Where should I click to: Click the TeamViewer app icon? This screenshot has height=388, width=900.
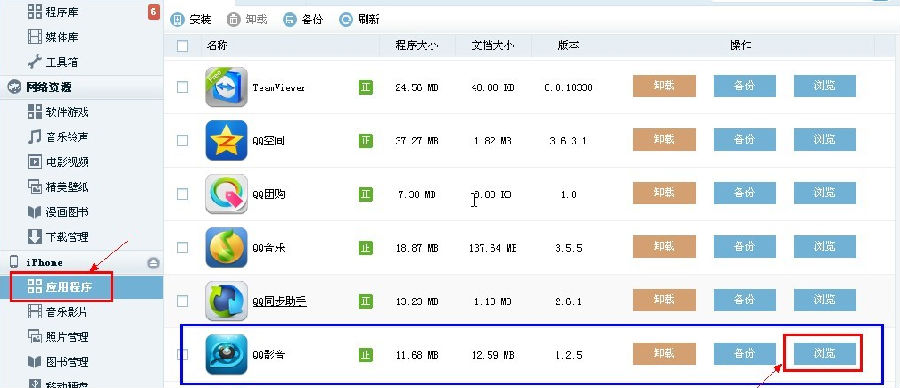[x=226, y=87]
